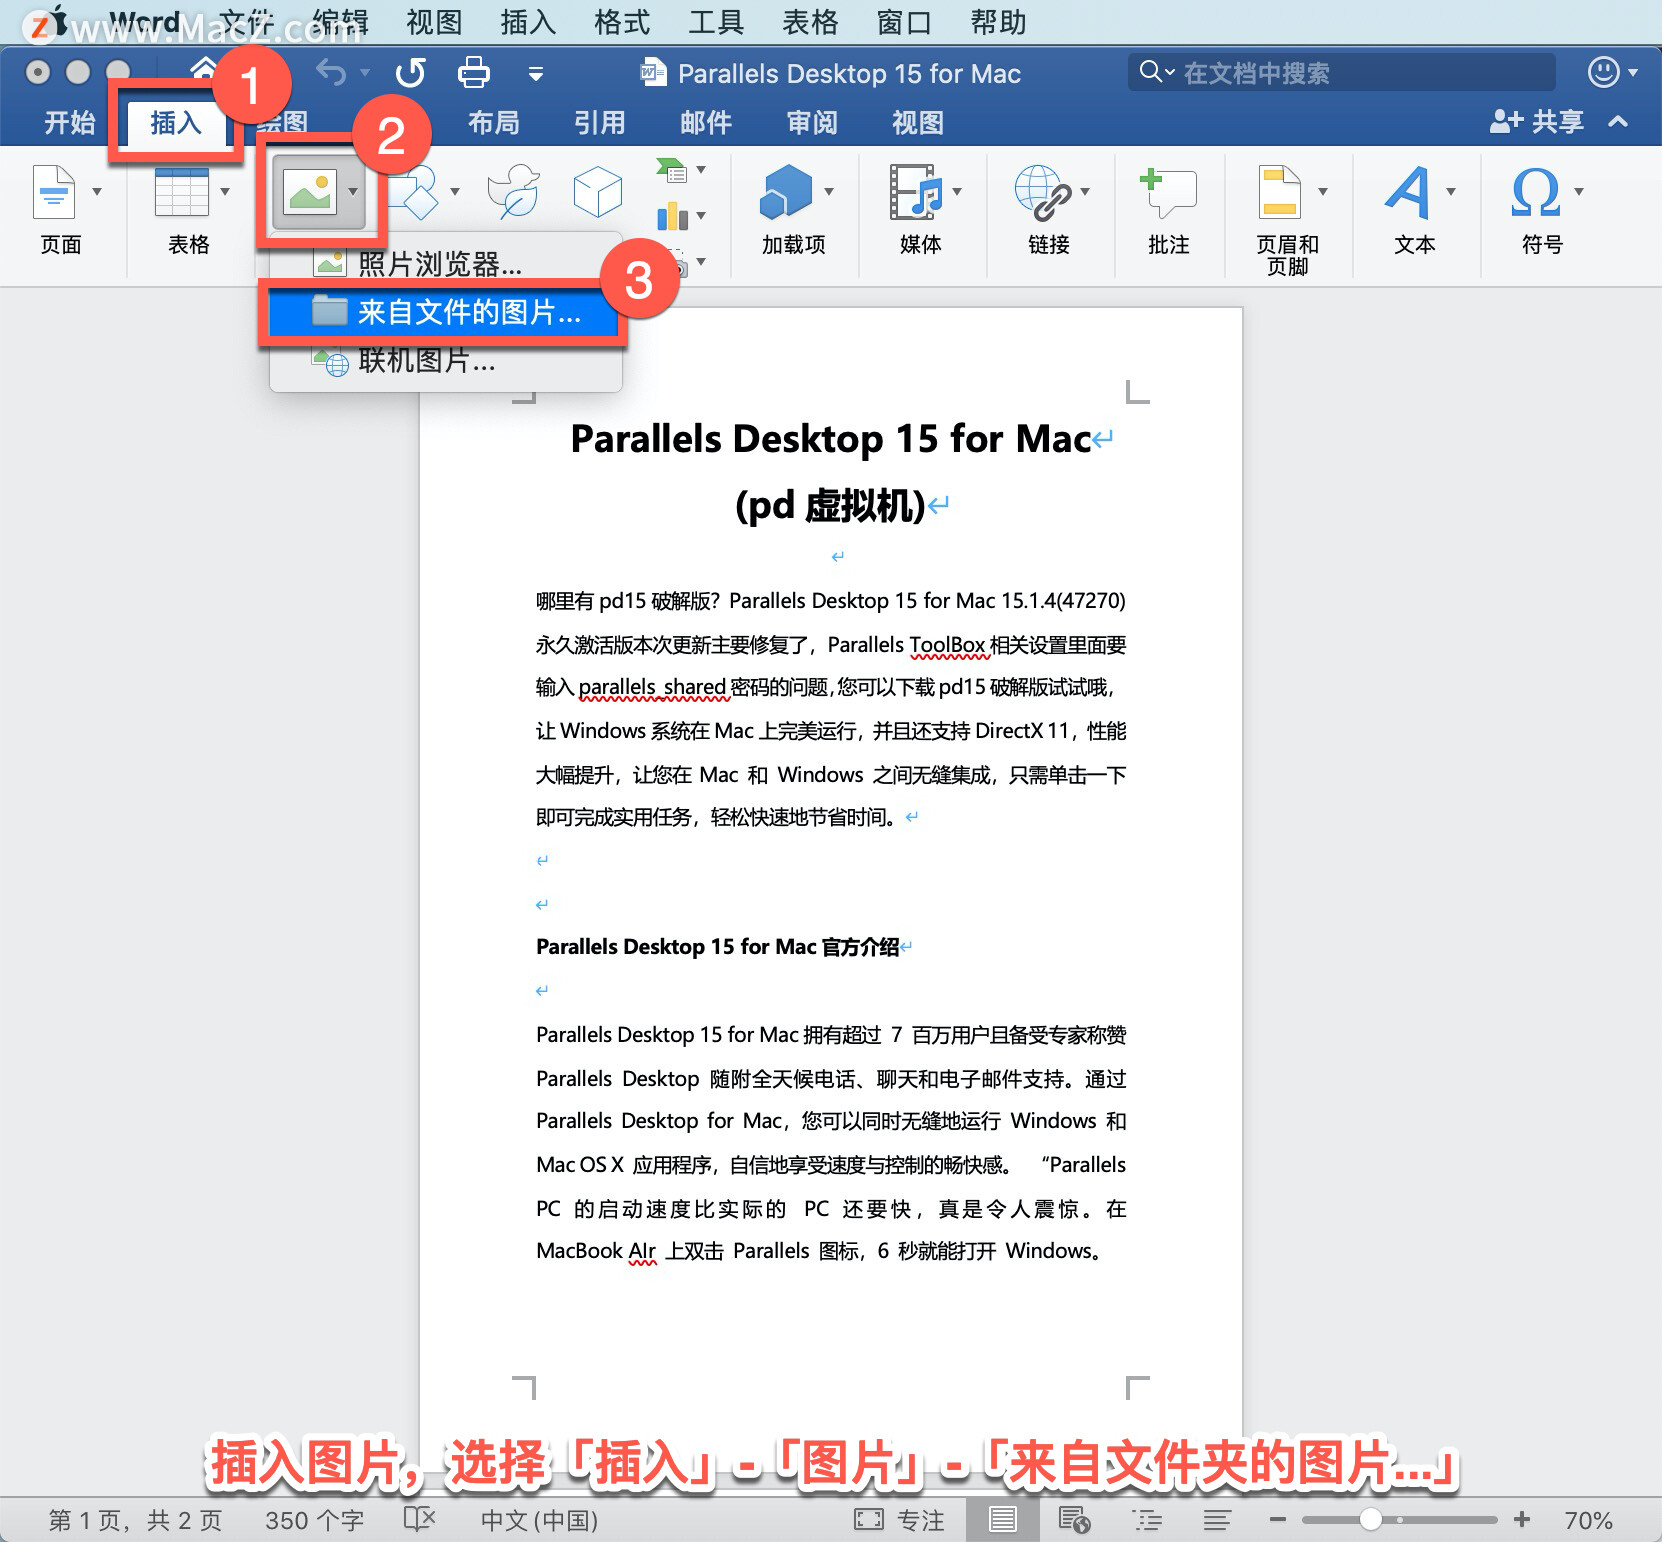The width and height of the screenshot is (1662, 1542).
Task: Expand the Shapes dropdown arrow
Action: pyautogui.click(x=455, y=191)
